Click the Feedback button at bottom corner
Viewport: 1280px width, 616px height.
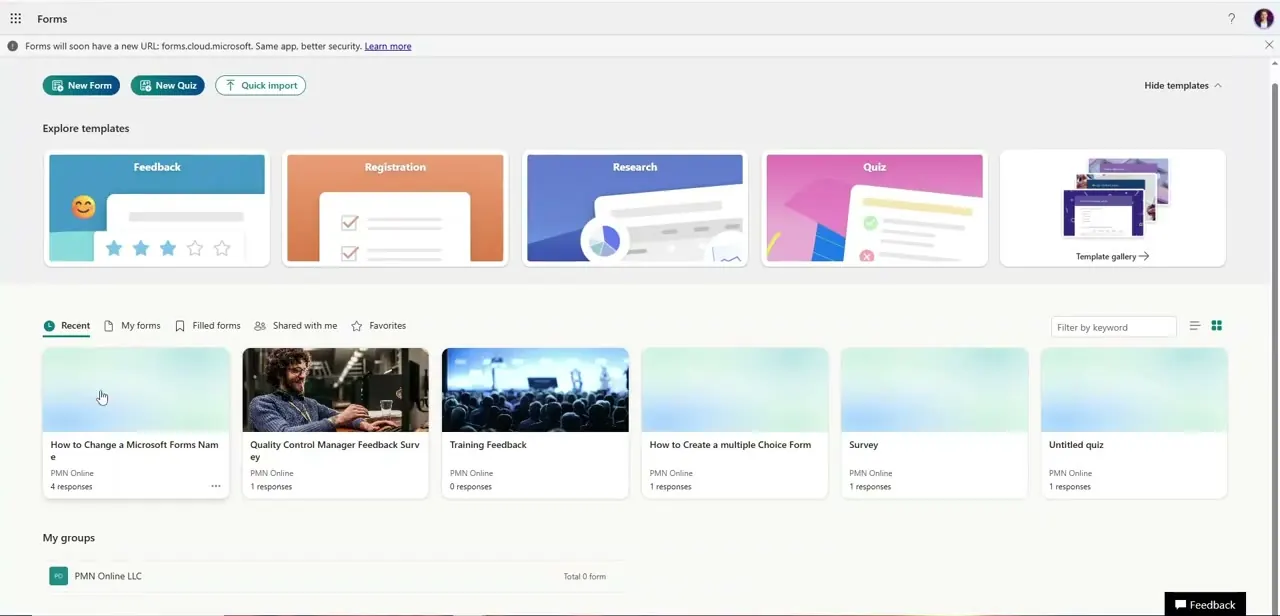pos(1205,604)
